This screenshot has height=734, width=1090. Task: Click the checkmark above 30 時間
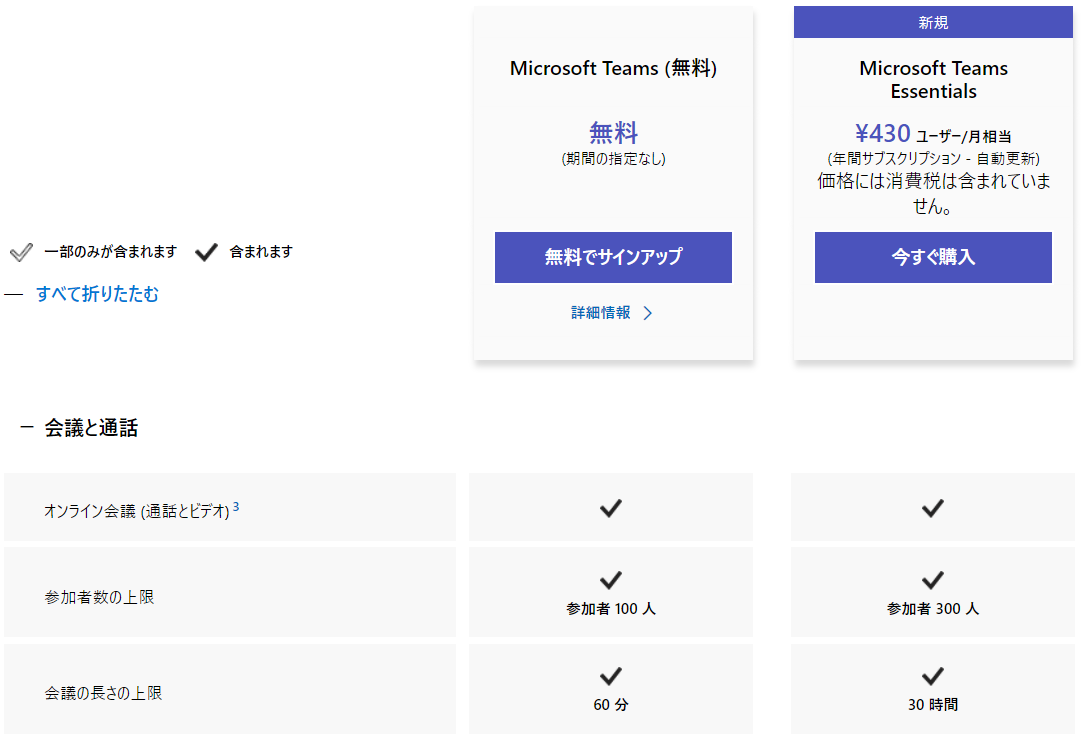pyautogui.click(x=933, y=676)
